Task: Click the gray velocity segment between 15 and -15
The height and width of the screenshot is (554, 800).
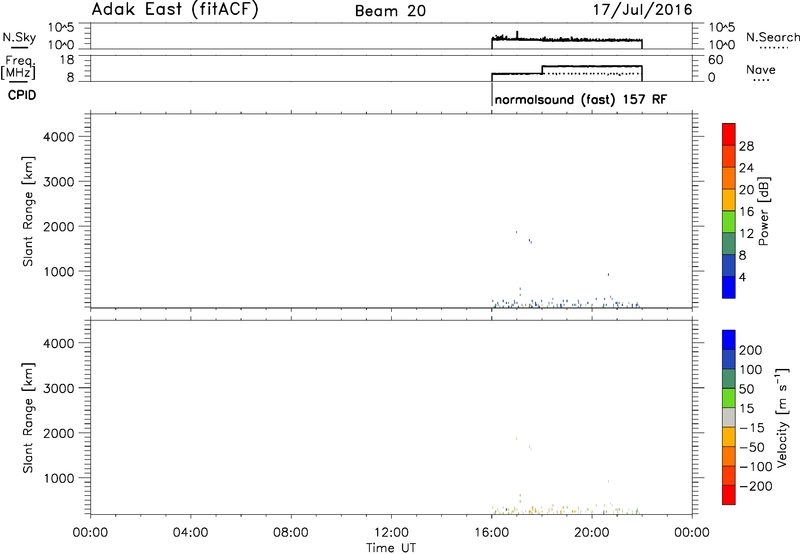Action: coord(729,418)
